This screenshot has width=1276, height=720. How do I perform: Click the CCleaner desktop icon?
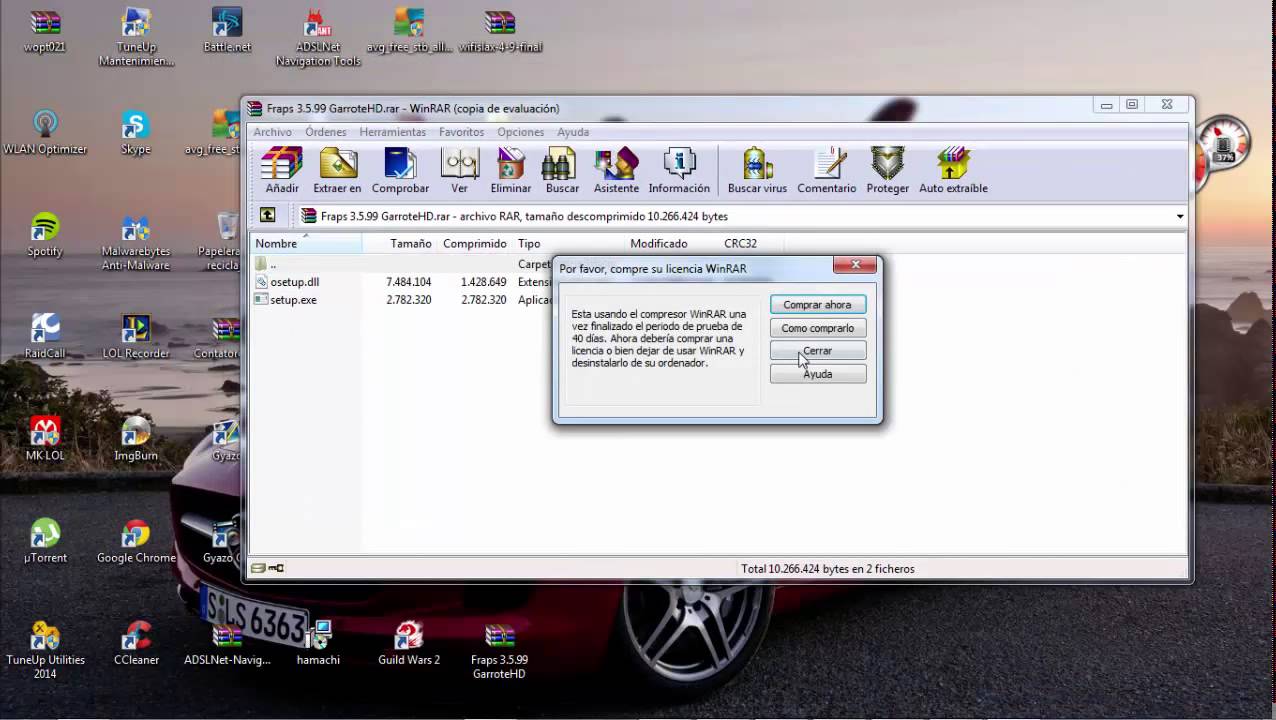coord(136,642)
